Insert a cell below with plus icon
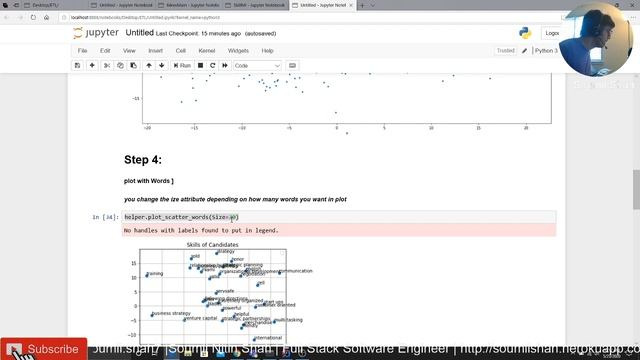 tap(92, 65)
